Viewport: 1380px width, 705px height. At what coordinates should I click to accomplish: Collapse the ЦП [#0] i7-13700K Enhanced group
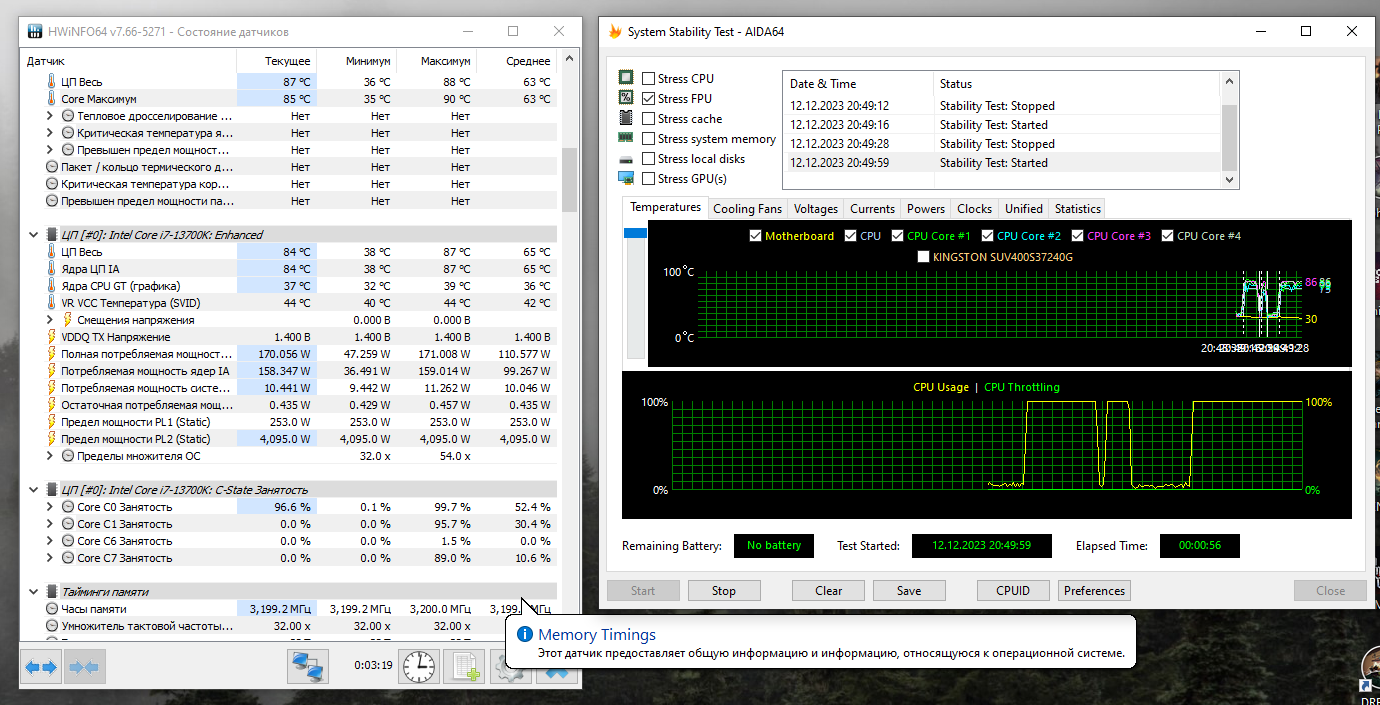pos(34,235)
